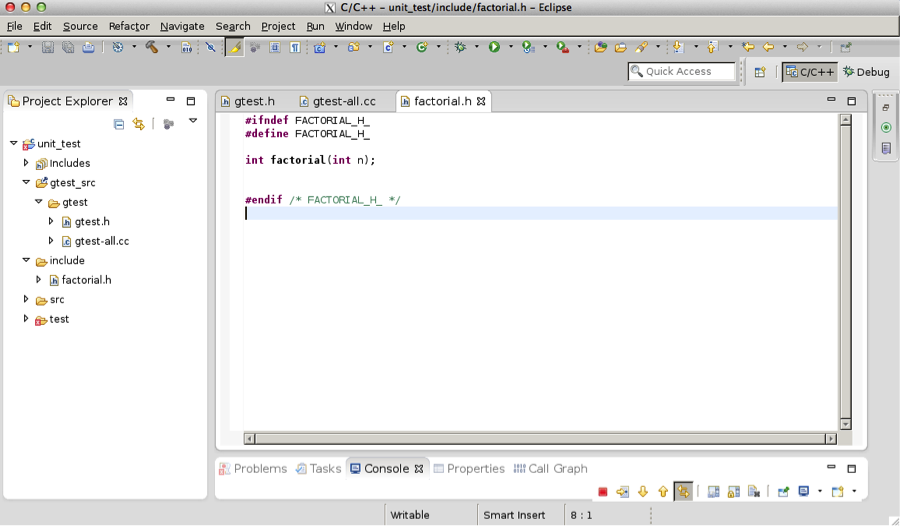This screenshot has height=526, width=900.
Task: Click Display Selected Console monitor icon
Action: click(x=804, y=492)
